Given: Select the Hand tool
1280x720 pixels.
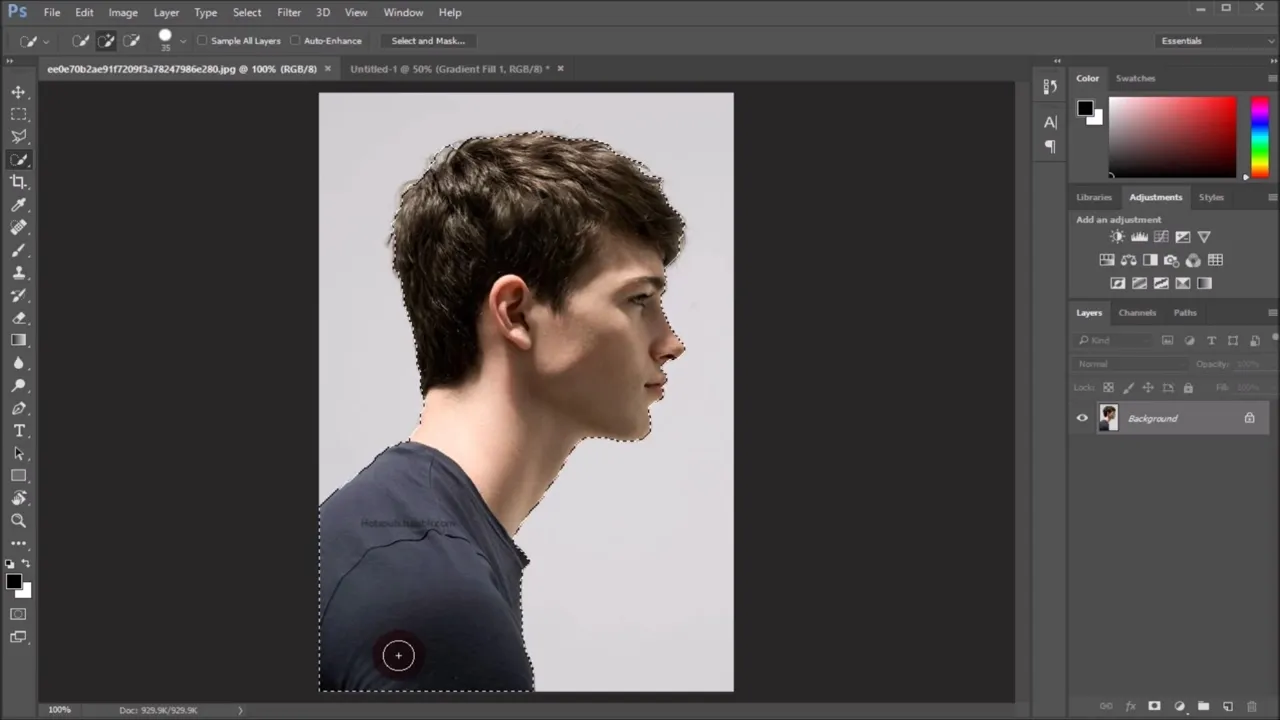Looking at the screenshot, I should pyautogui.click(x=19, y=498).
